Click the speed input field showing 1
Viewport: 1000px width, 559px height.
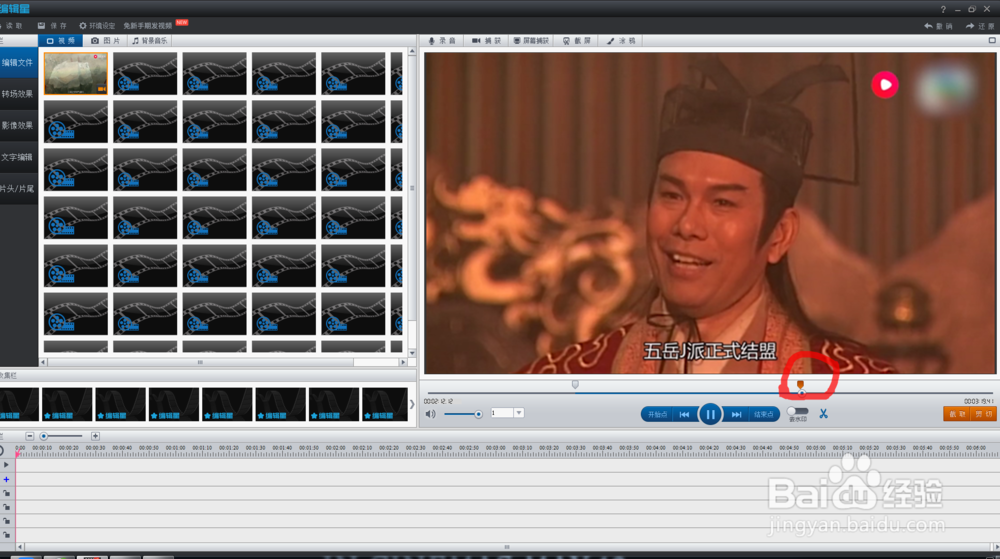[501, 413]
